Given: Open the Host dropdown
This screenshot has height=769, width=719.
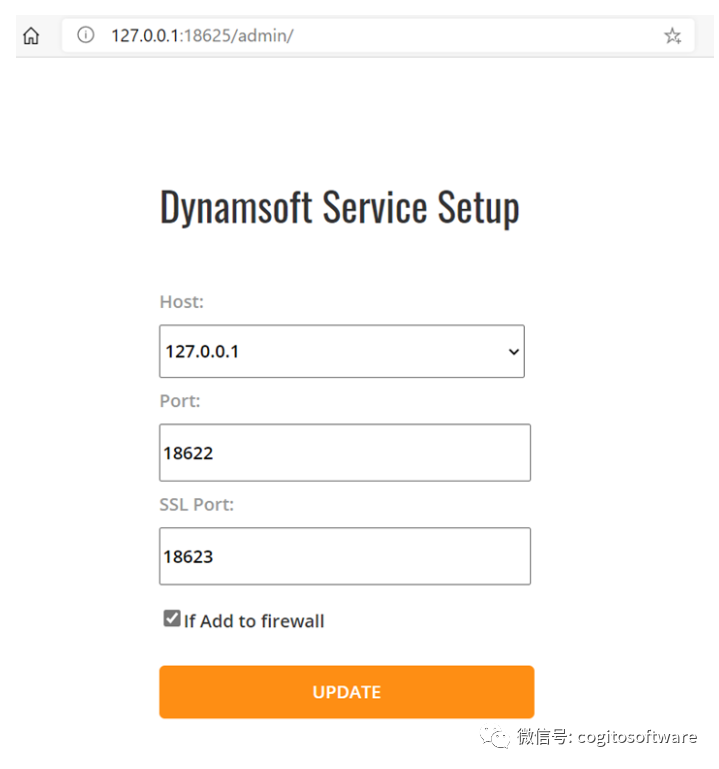Looking at the screenshot, I should [x=342, y=351].
